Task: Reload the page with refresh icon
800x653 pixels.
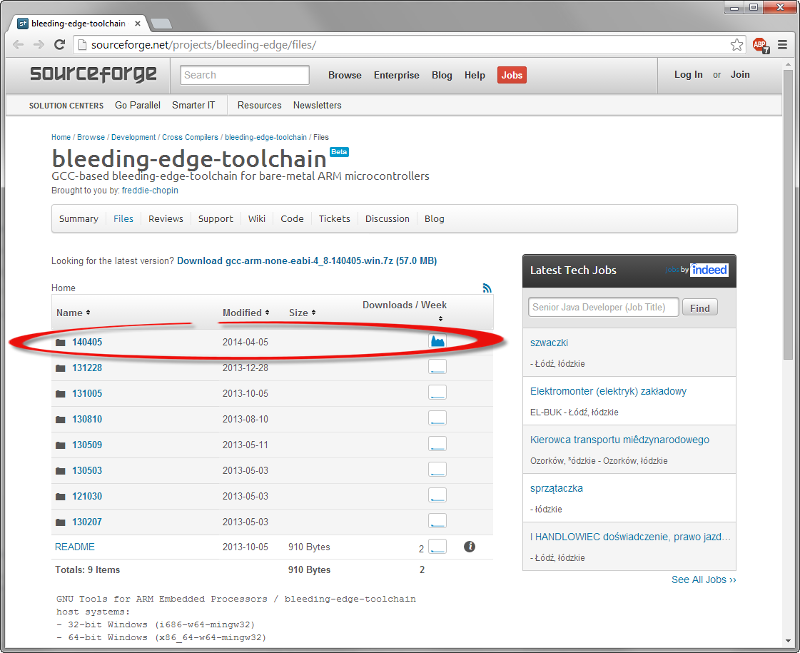Action: [x=60, y=45]
